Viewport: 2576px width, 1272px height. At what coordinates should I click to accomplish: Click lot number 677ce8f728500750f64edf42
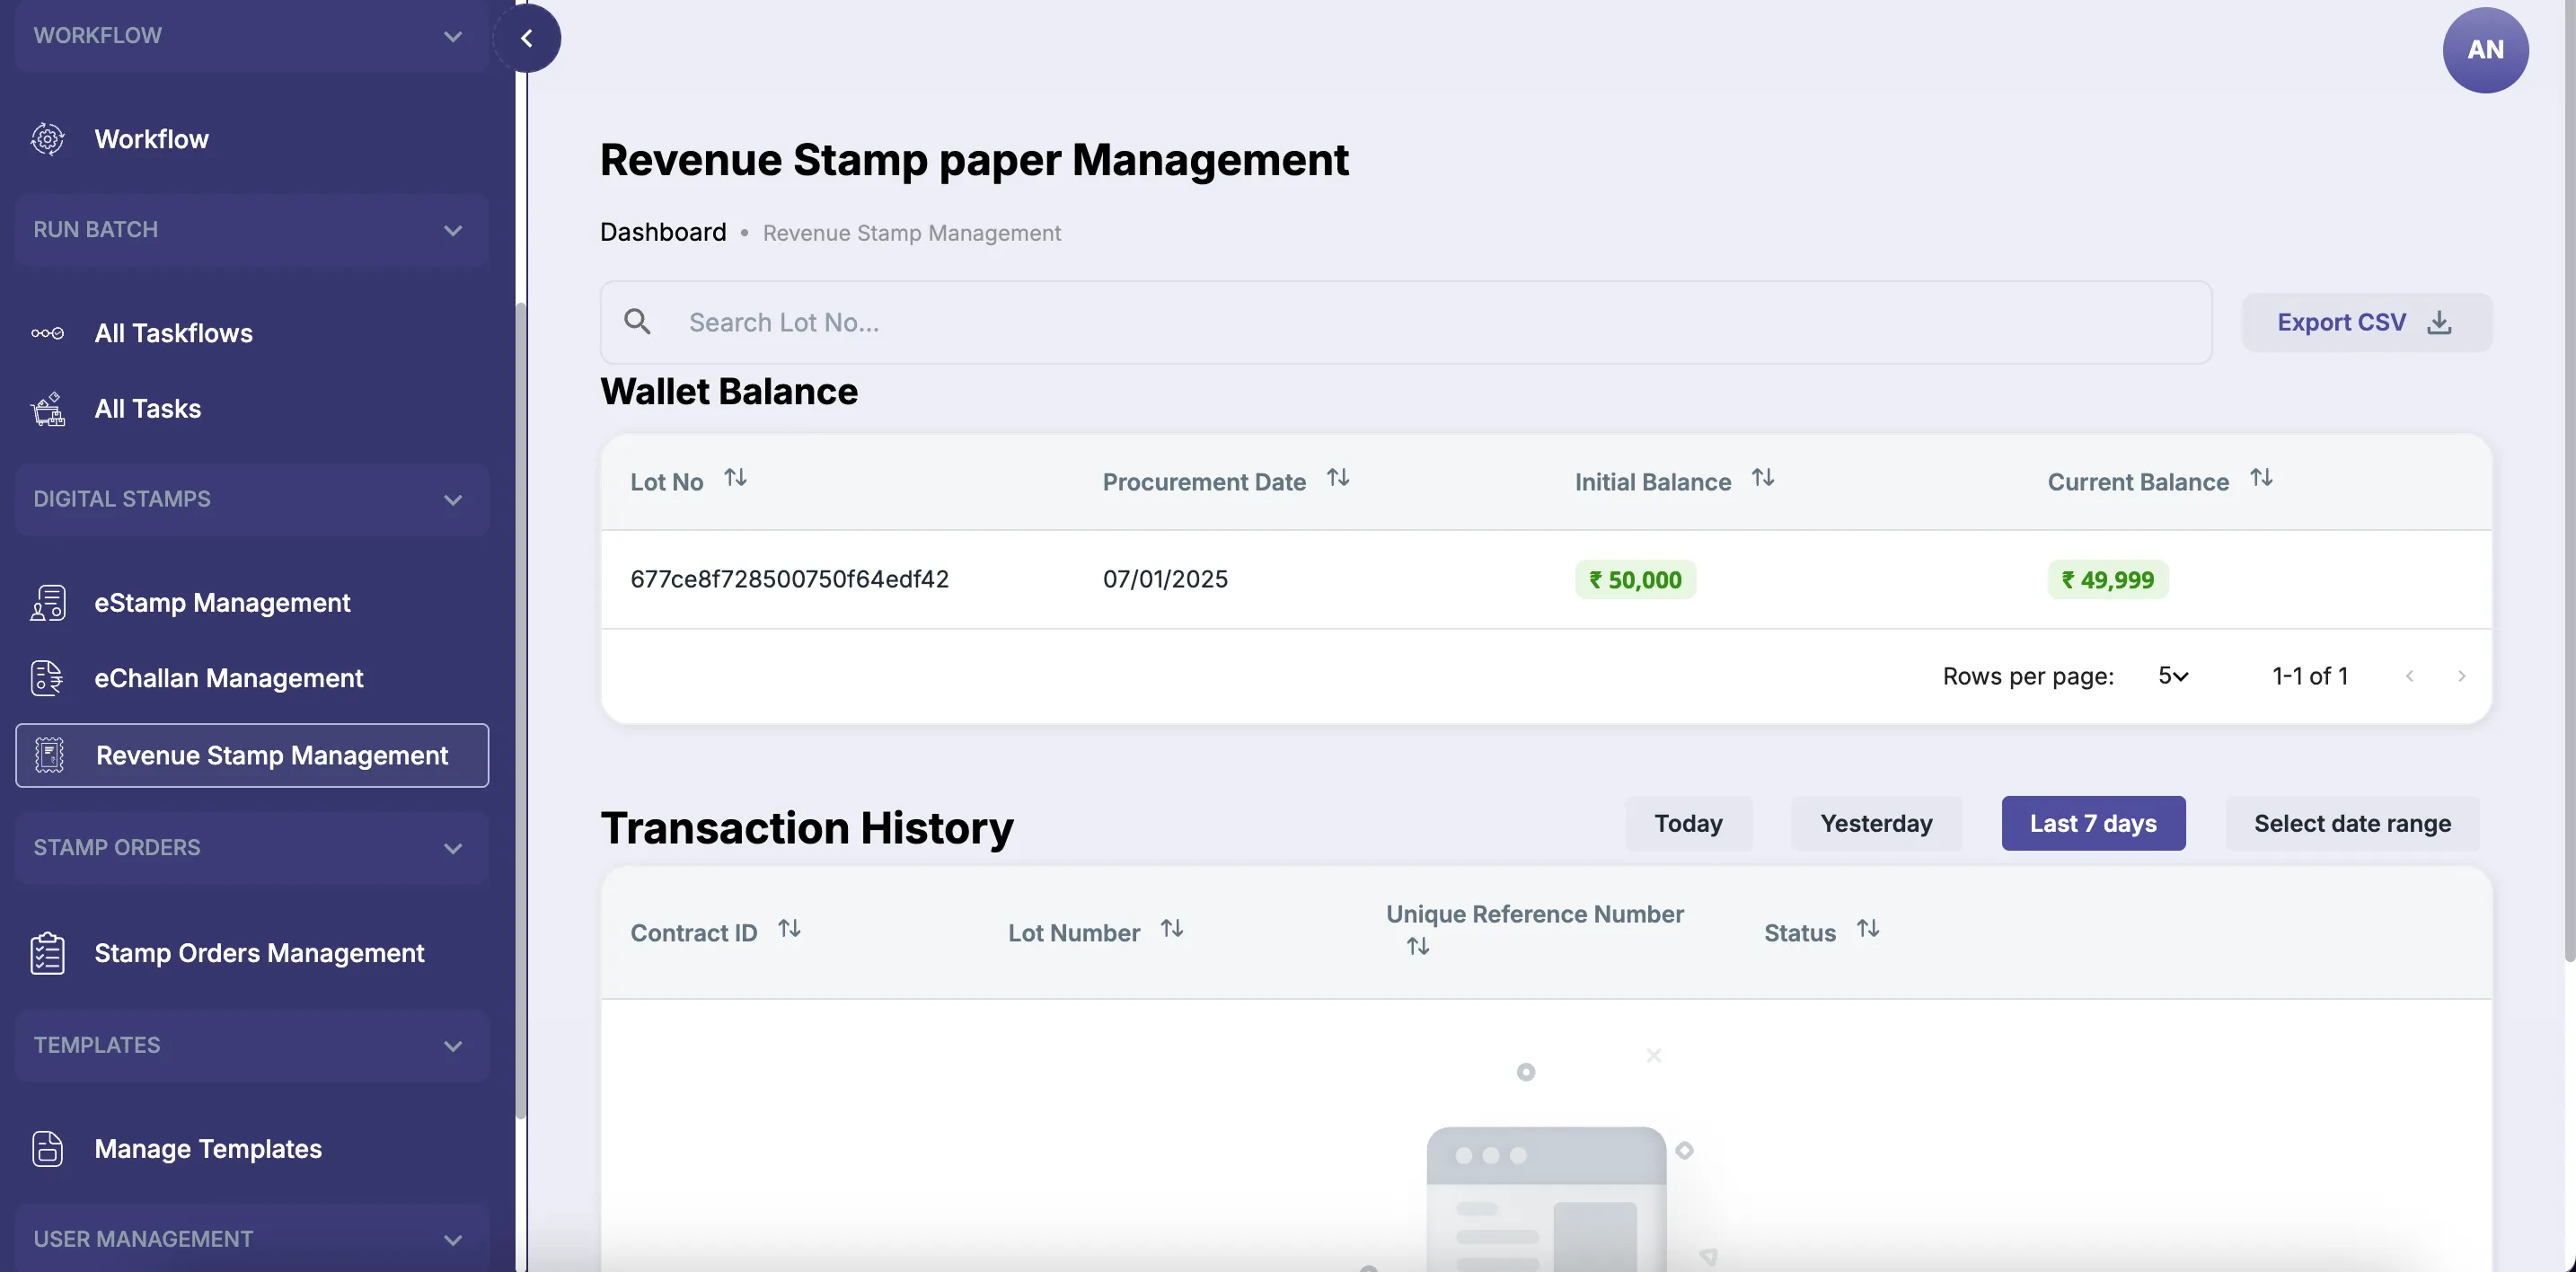789,579
